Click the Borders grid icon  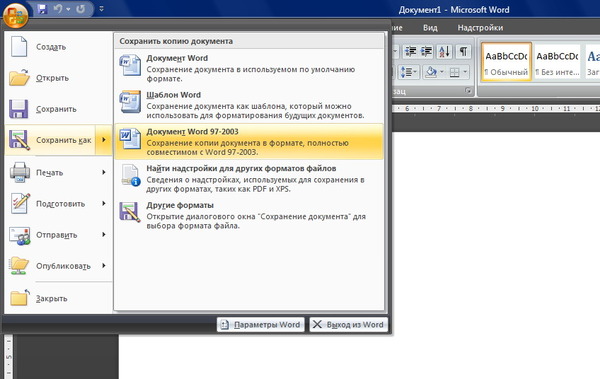(x=454, y=72)
